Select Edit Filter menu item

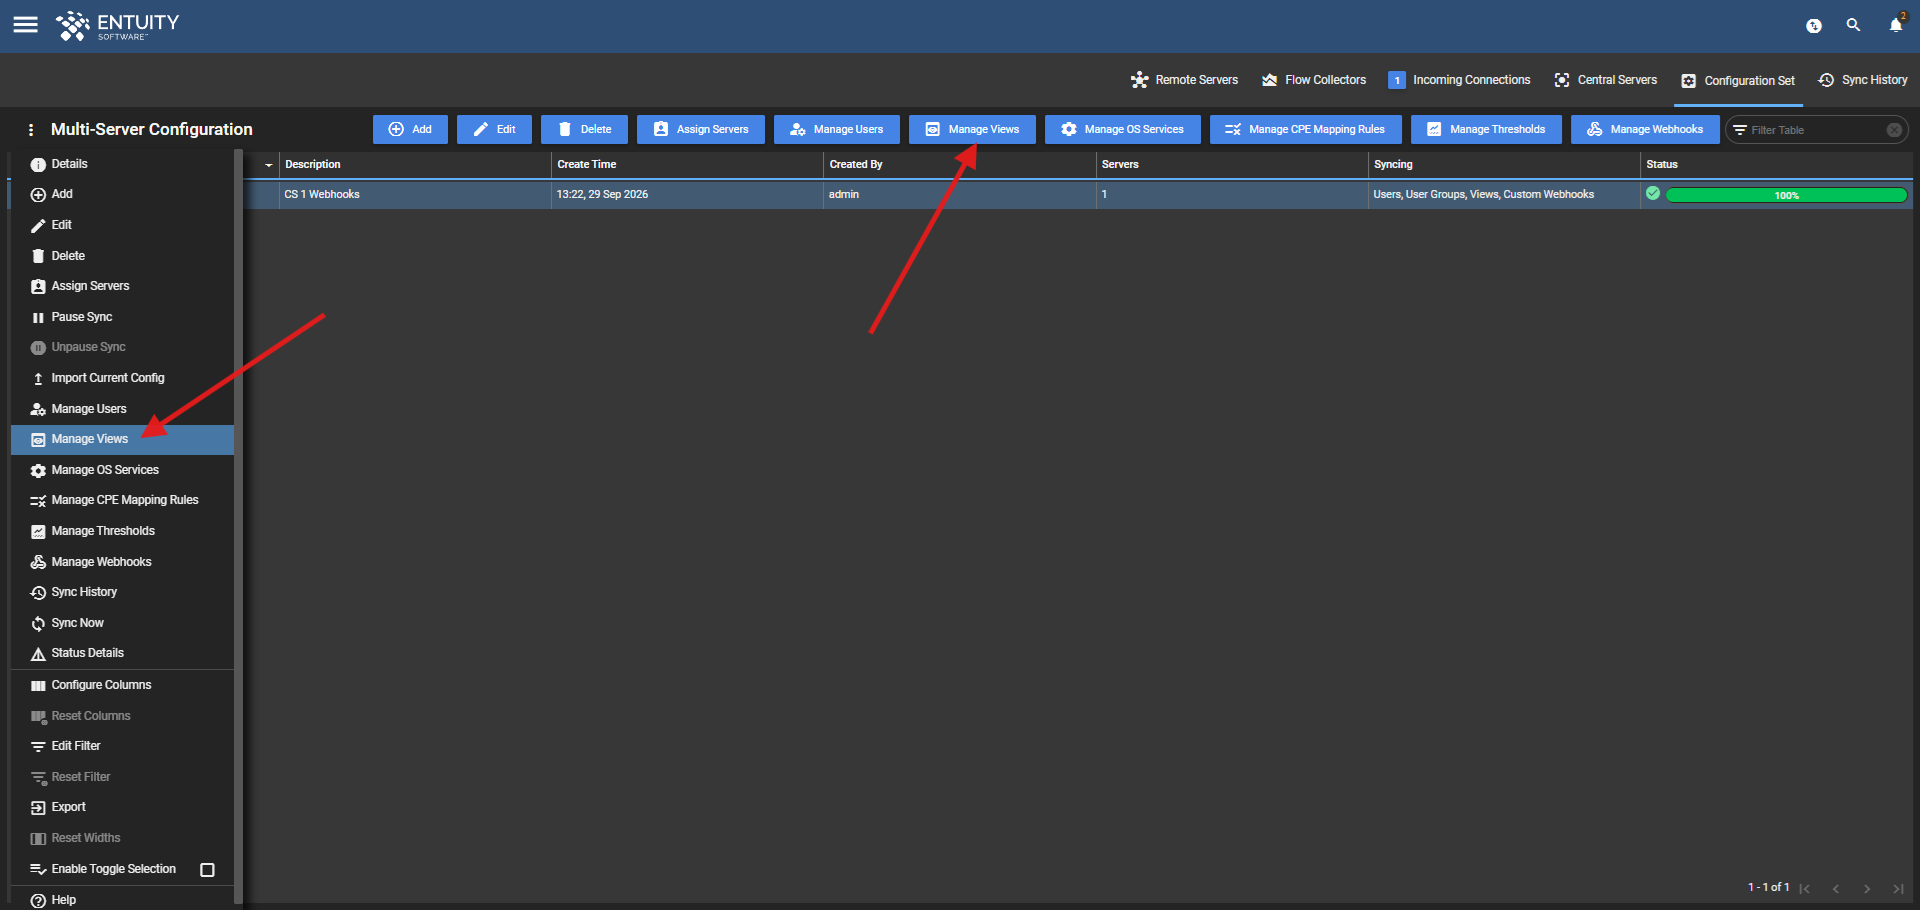pos(122,746)
